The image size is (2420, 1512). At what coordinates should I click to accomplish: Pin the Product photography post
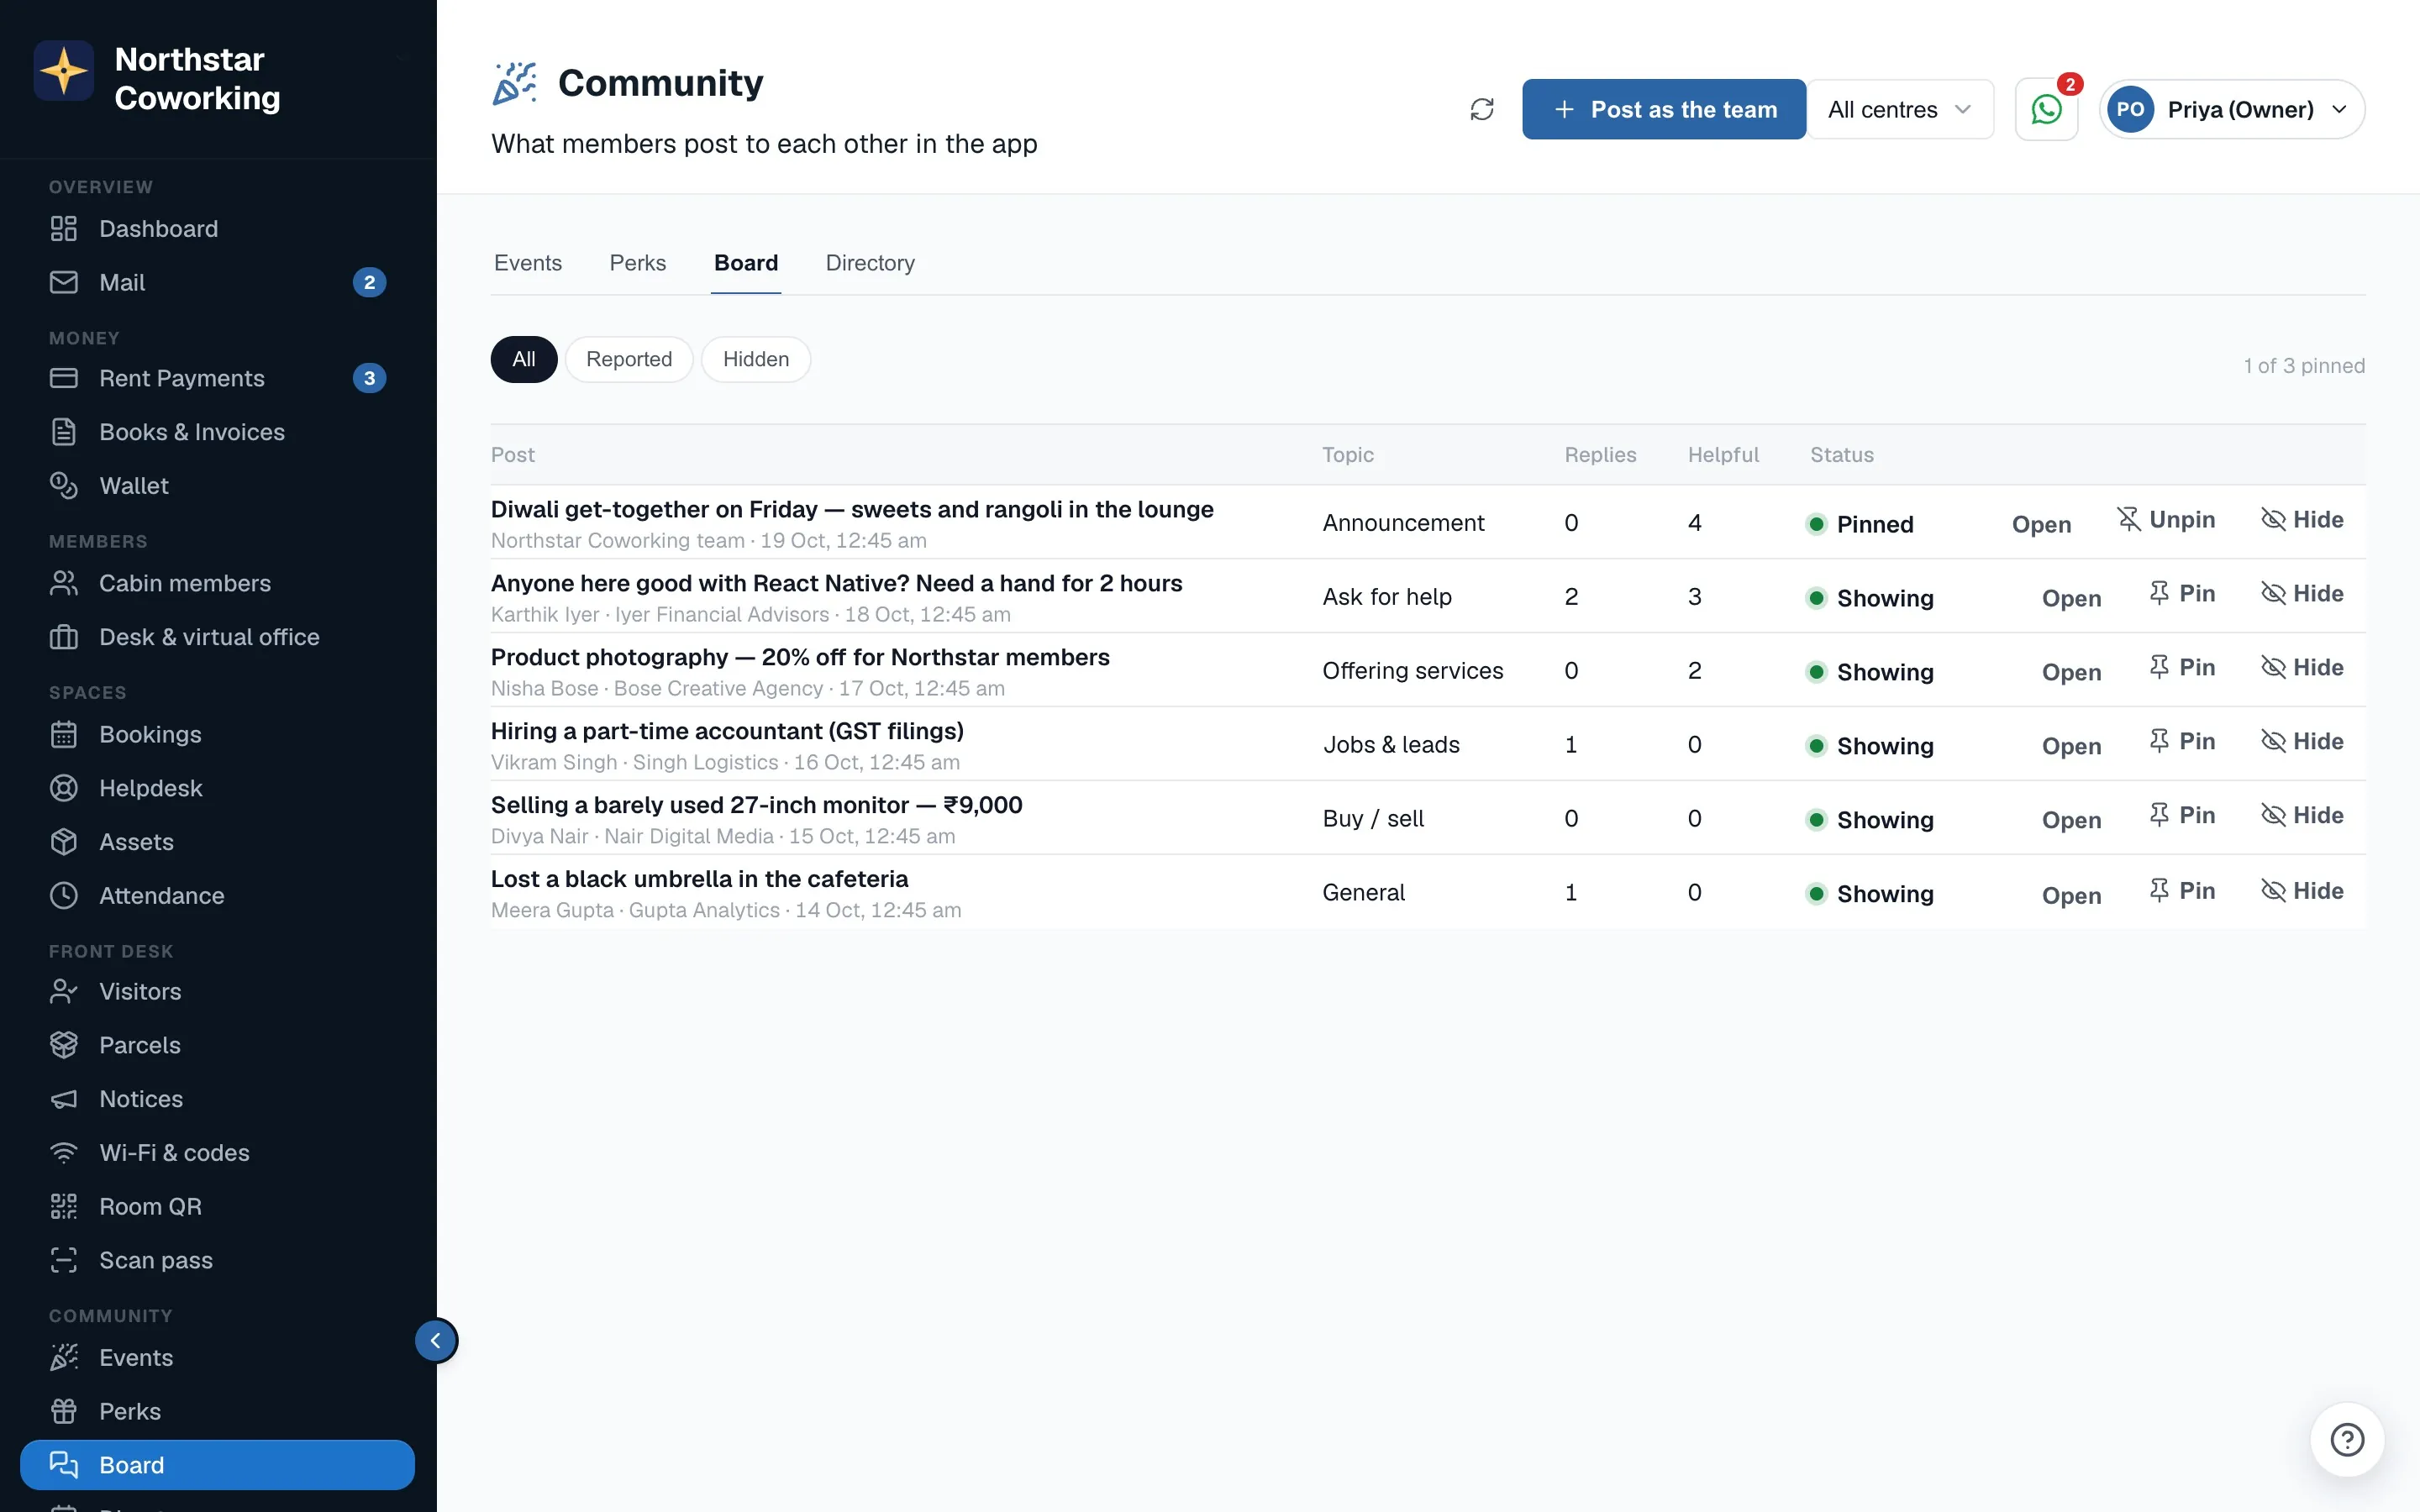(x=2182, y=668)
